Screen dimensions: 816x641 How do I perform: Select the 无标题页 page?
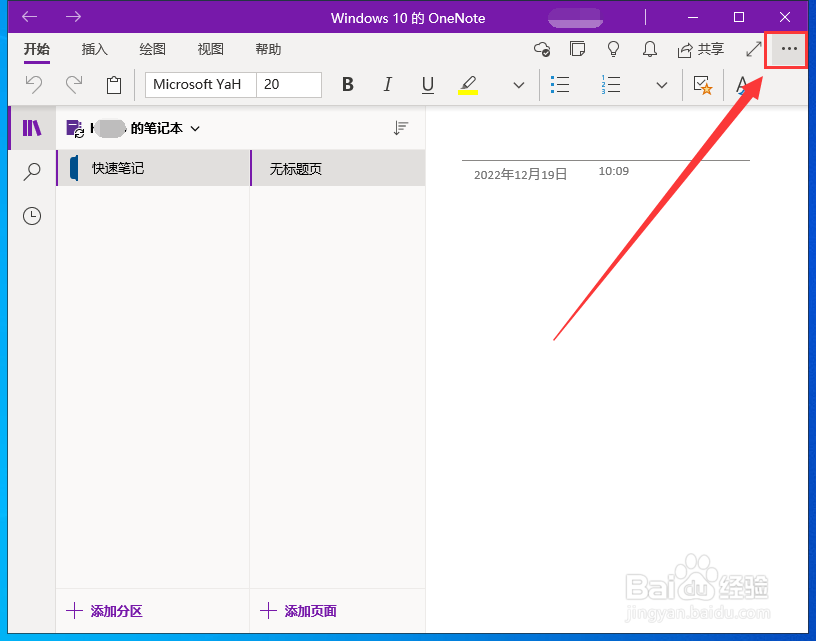coord(338,168)
